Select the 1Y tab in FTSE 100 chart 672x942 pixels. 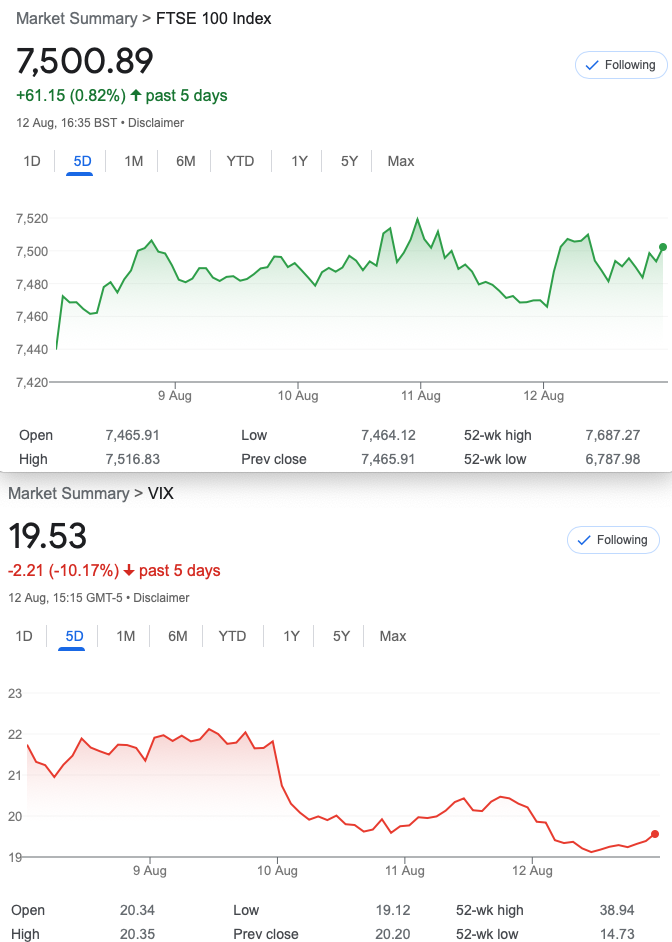[299, 161]
